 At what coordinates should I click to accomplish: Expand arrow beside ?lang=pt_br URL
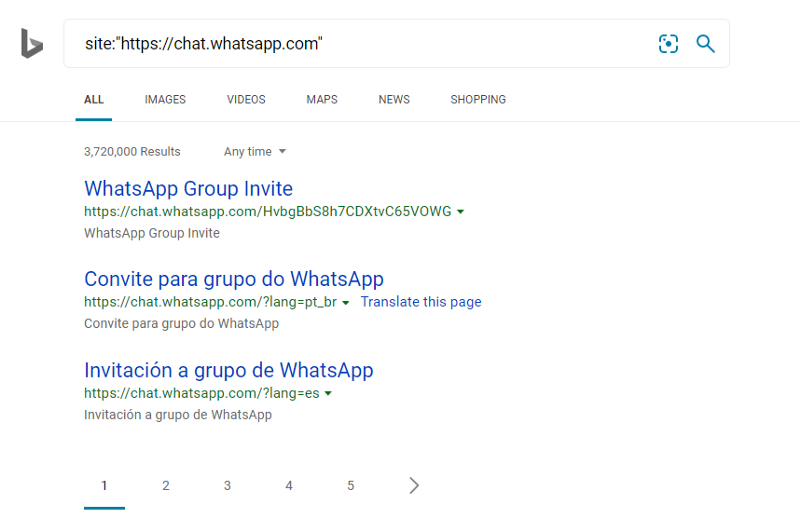coord(345,302)
